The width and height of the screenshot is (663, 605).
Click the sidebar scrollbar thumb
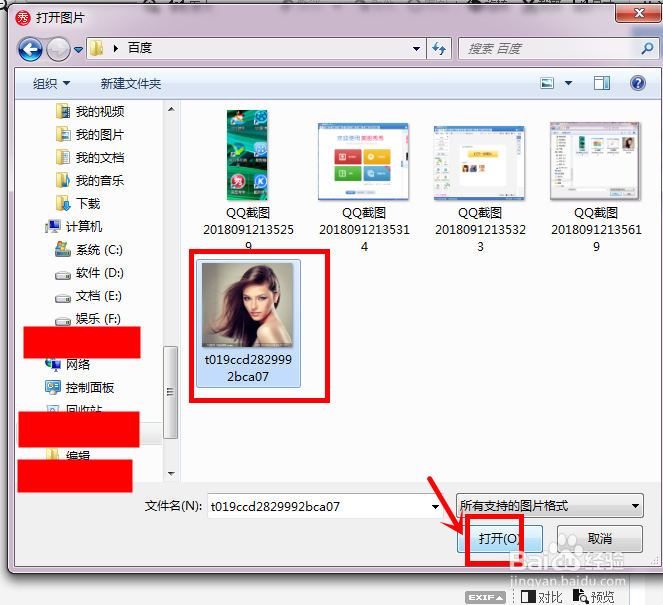click(x=170, y=392)
